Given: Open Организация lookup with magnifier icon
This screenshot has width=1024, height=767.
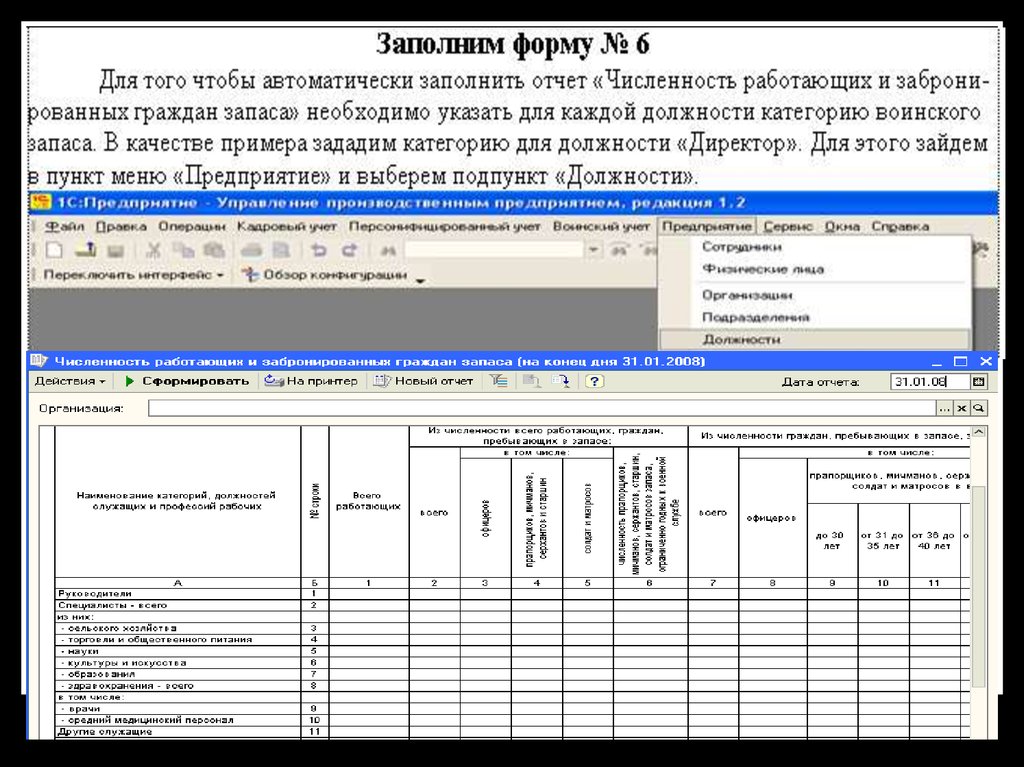Looking at the screenshot, I should coord(979,408).
